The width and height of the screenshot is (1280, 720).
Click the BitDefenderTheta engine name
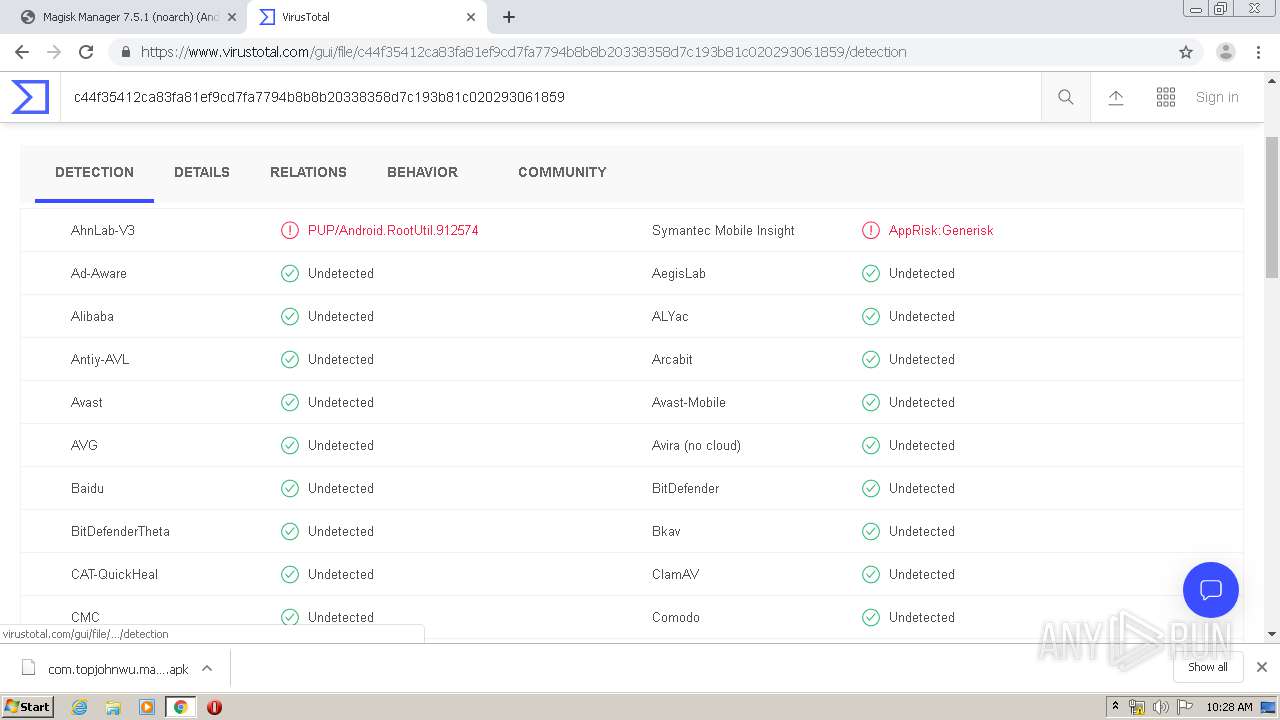120,531
